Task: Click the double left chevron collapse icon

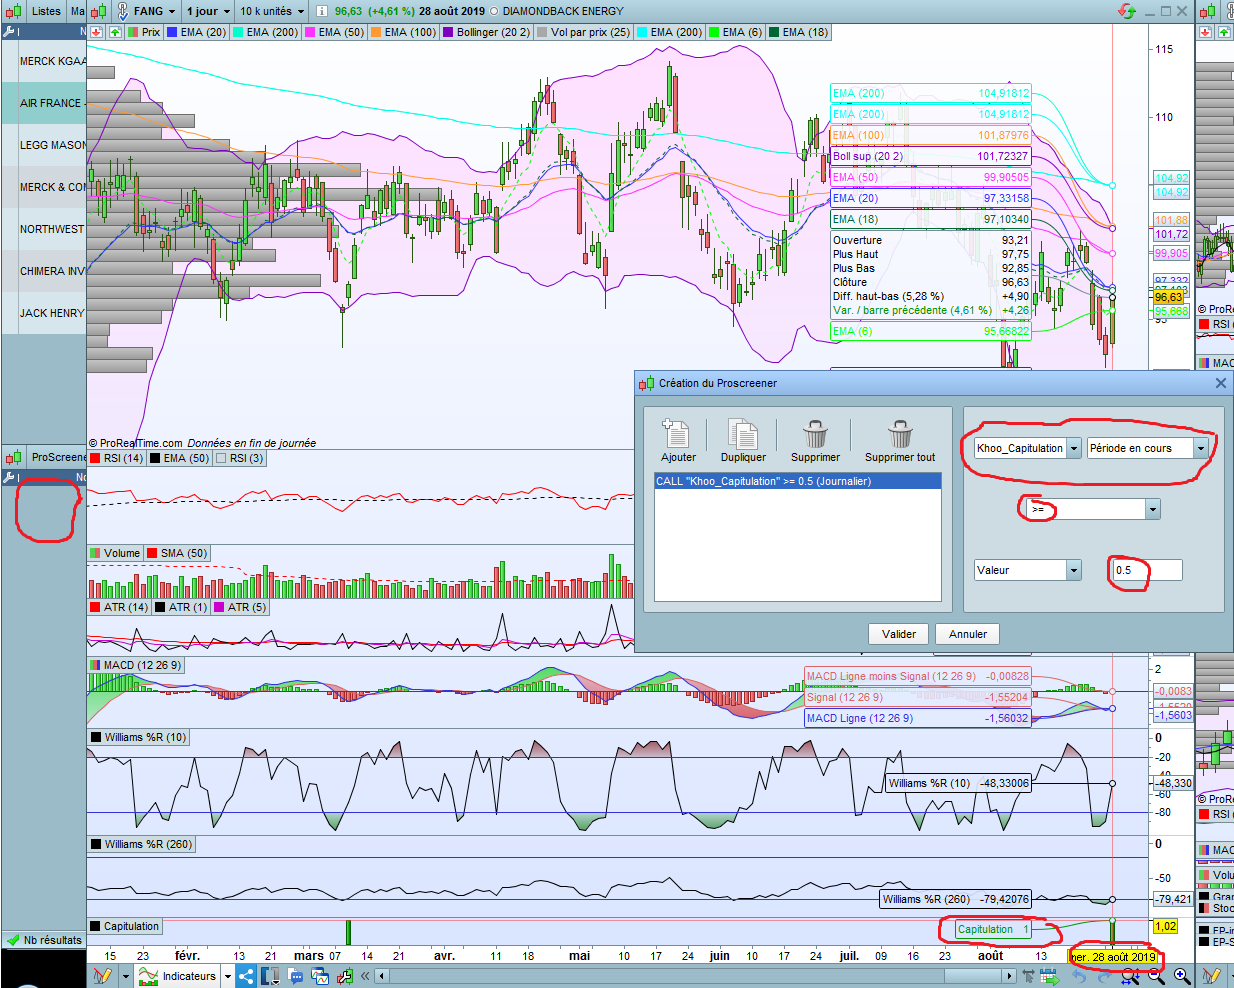Action: [364, 975]
